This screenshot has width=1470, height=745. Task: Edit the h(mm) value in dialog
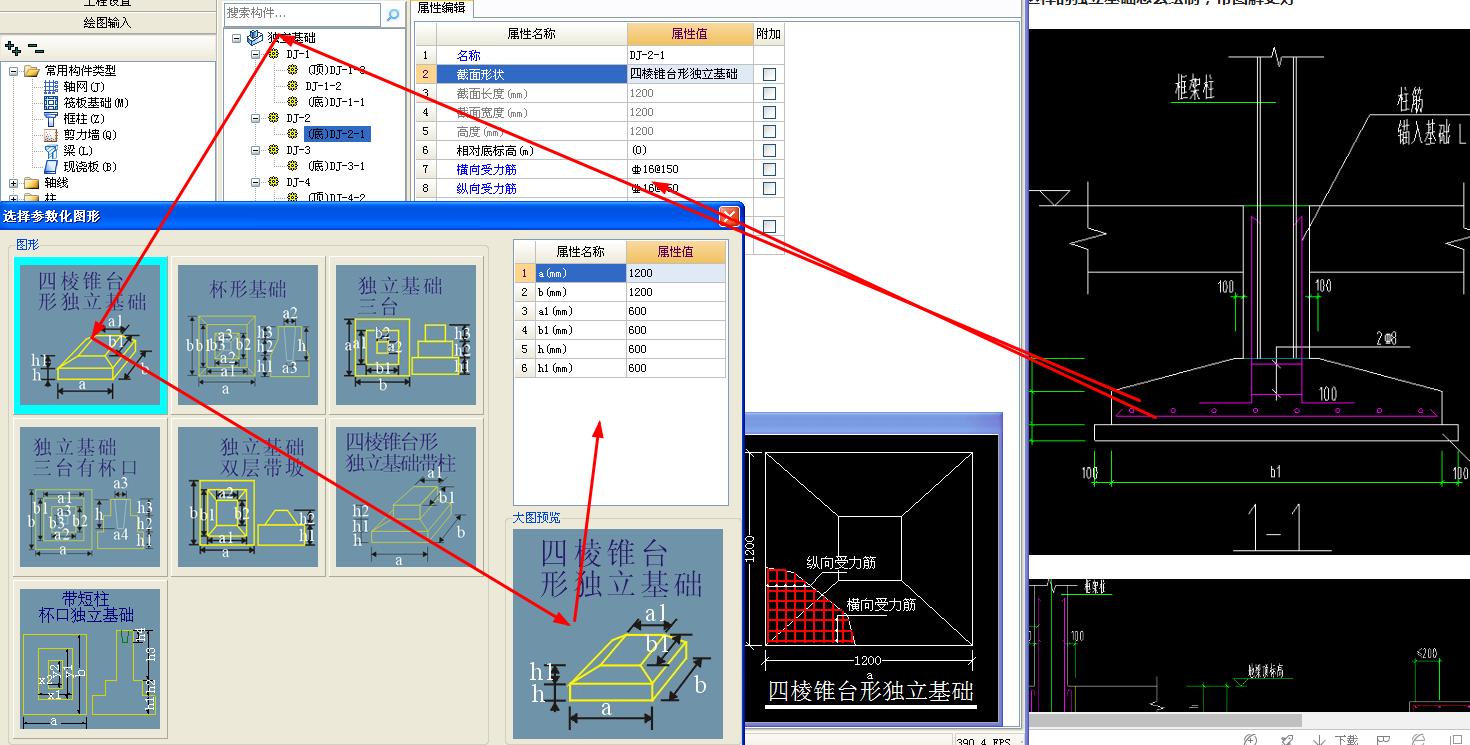[x=675, y=349]
